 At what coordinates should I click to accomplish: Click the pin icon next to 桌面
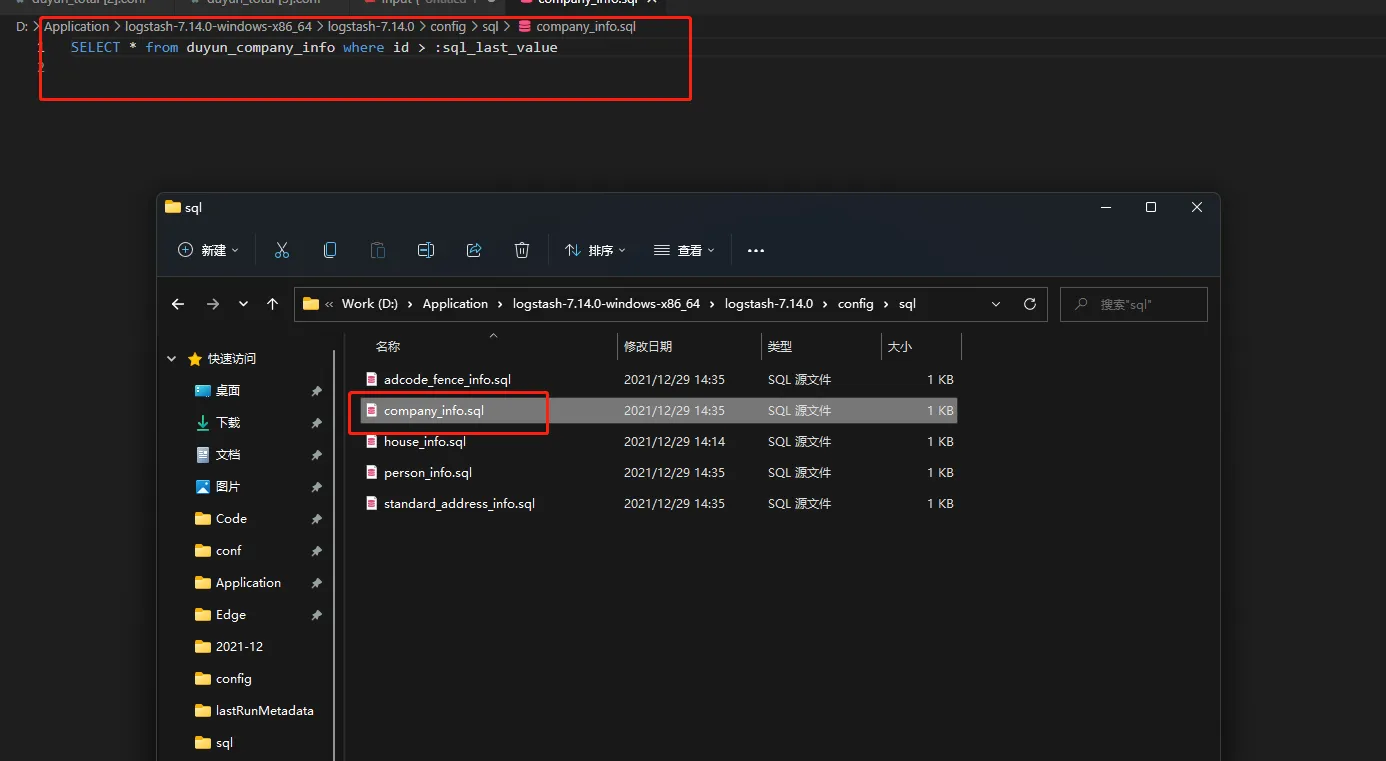click(316, 391)
